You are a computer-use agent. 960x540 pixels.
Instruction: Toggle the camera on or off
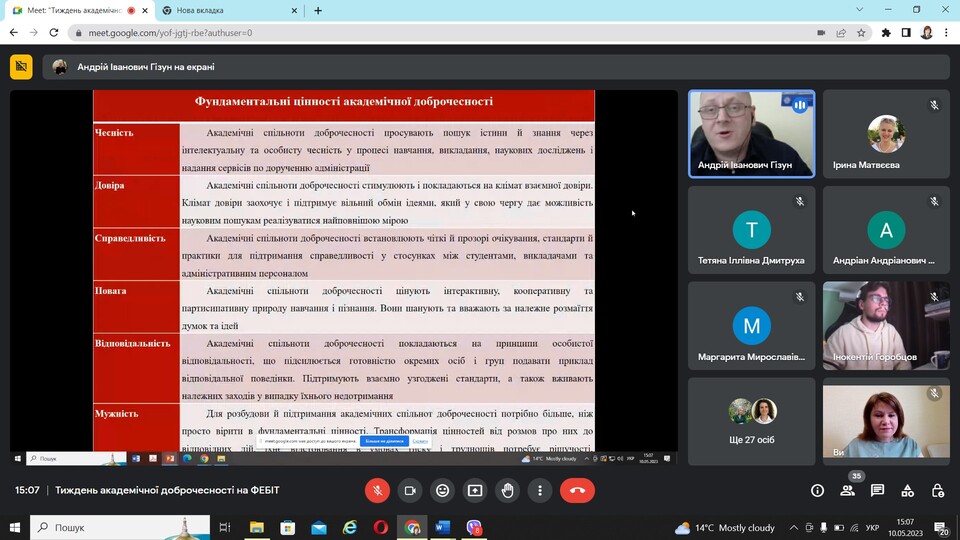[x=409, y=490]
